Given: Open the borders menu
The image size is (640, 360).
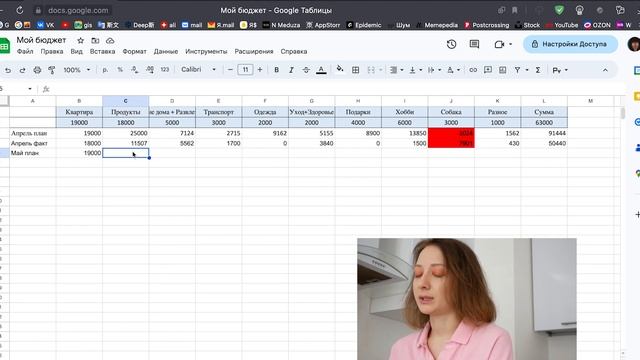Looking at the screenshot, I should [356, 70].
